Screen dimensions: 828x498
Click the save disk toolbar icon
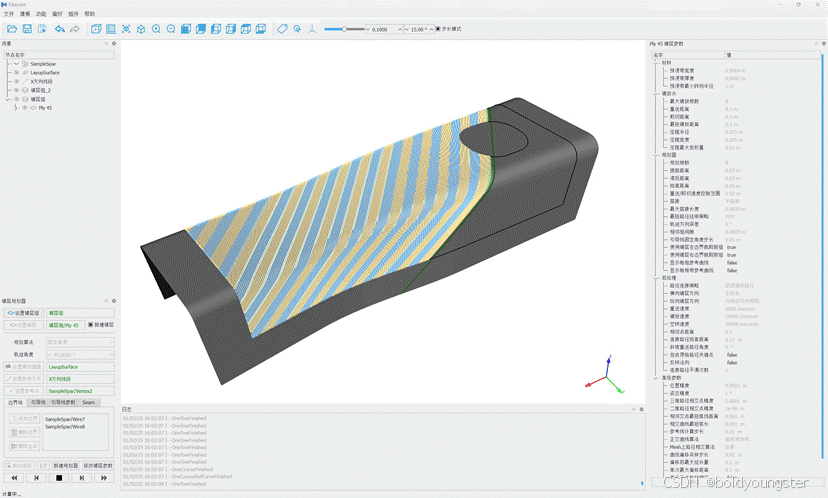(x=27, y=29)
